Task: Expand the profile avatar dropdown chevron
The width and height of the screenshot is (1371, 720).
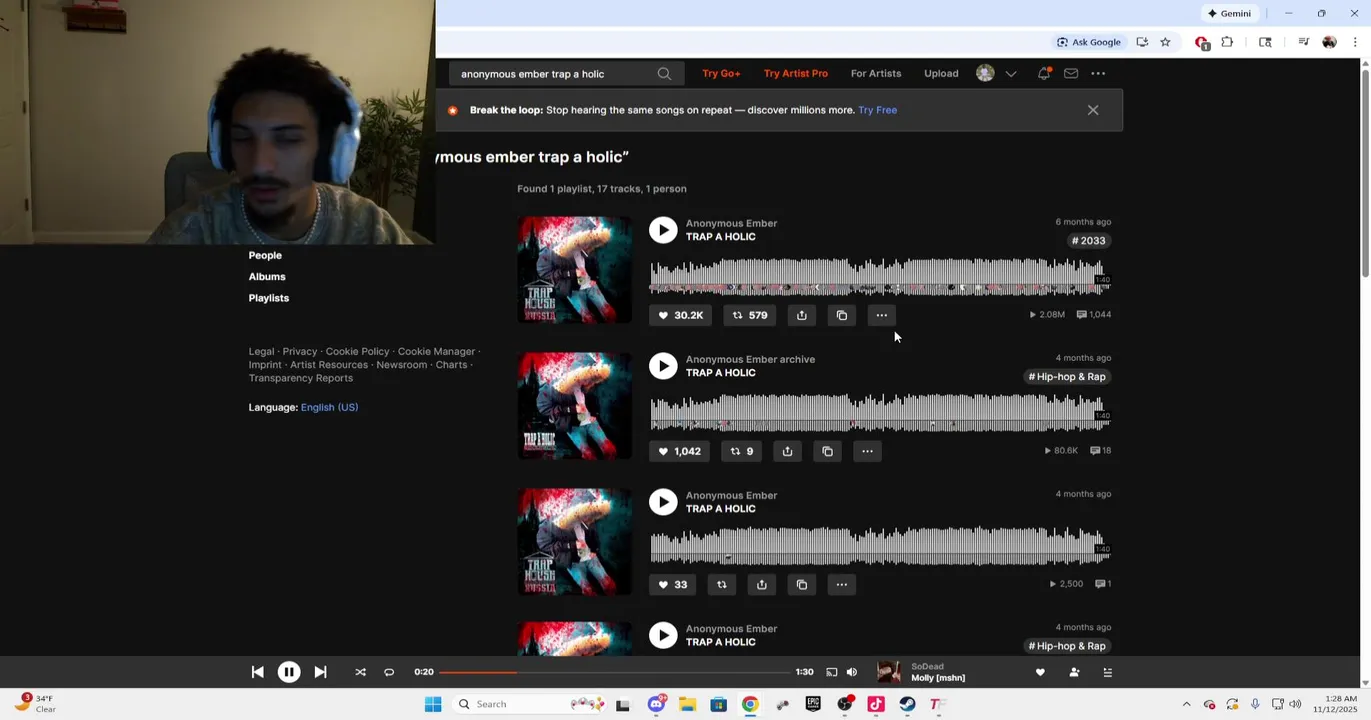Action: tap(1011, 74)
